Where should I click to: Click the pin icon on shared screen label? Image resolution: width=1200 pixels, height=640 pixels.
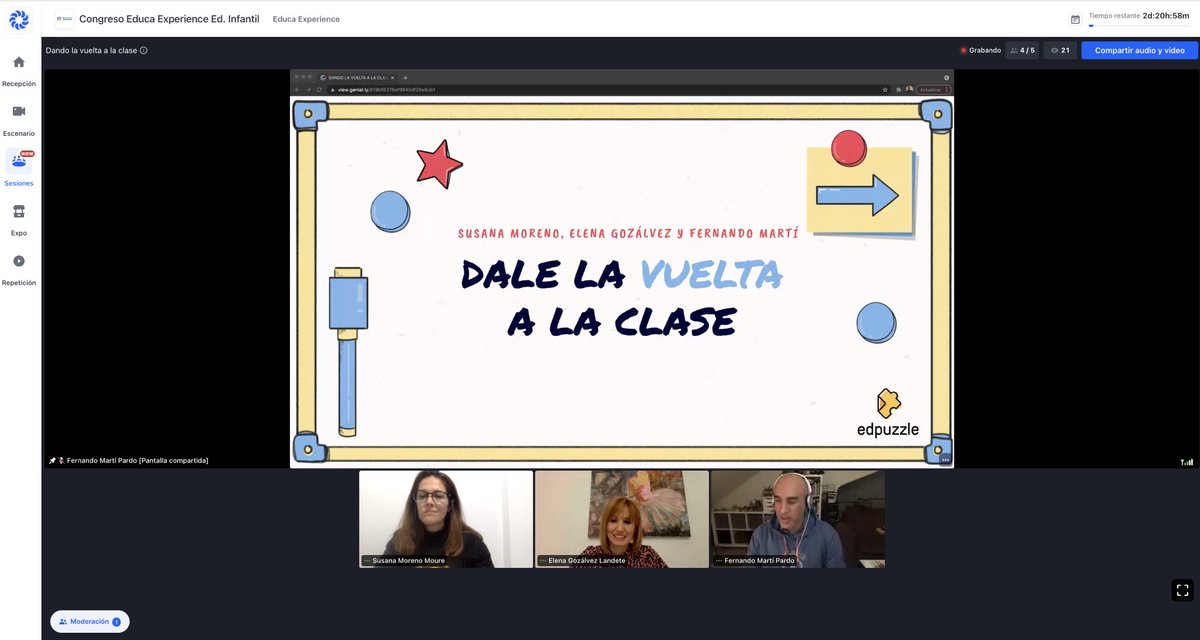click(x=52, y=461)
